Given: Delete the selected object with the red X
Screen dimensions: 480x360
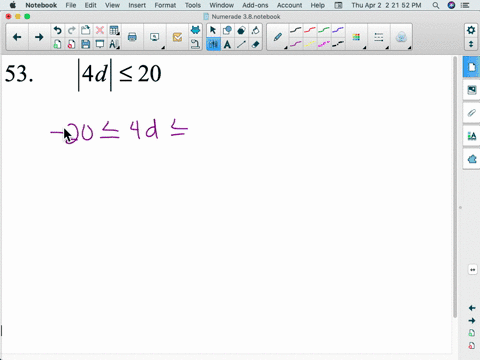Looking at the screenshot, I should click(100, 30).
